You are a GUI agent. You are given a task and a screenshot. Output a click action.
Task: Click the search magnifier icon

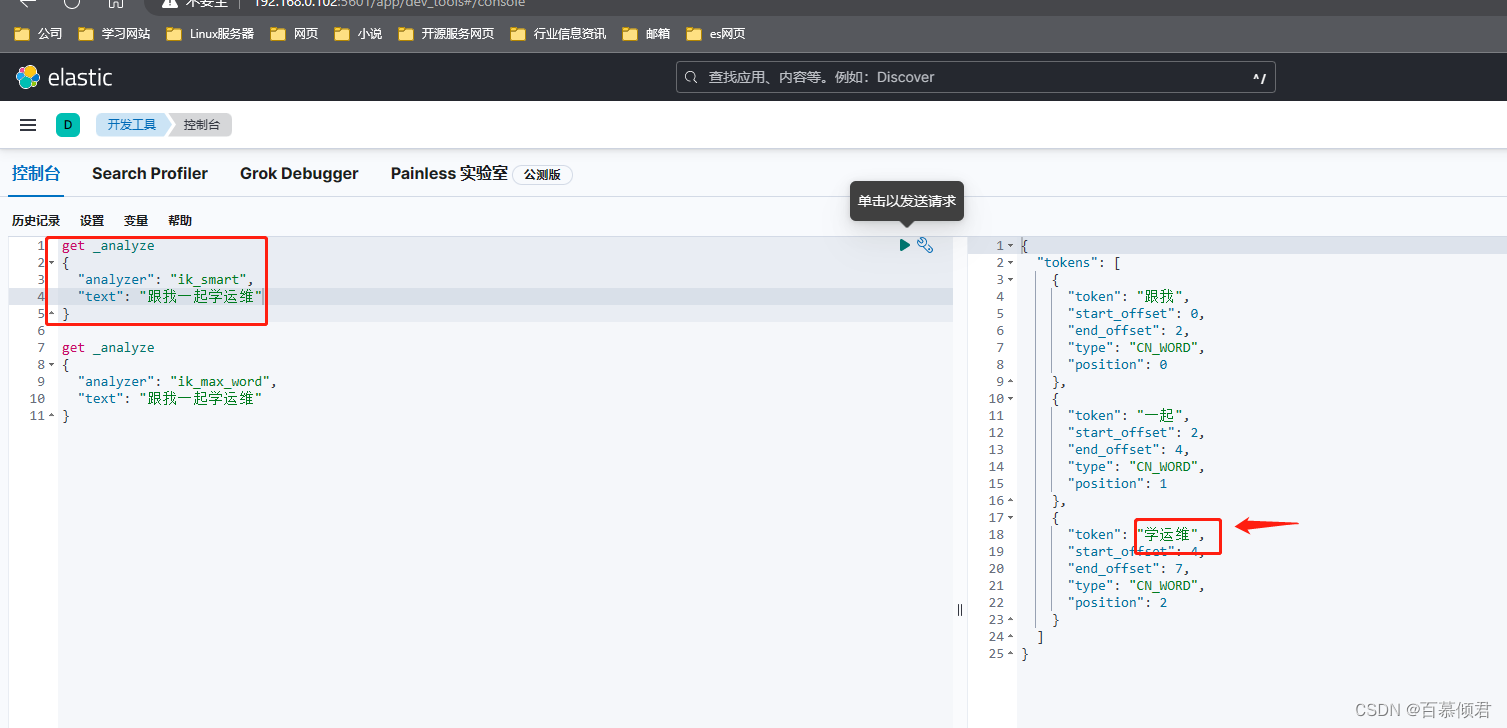[x=691, y=77]
